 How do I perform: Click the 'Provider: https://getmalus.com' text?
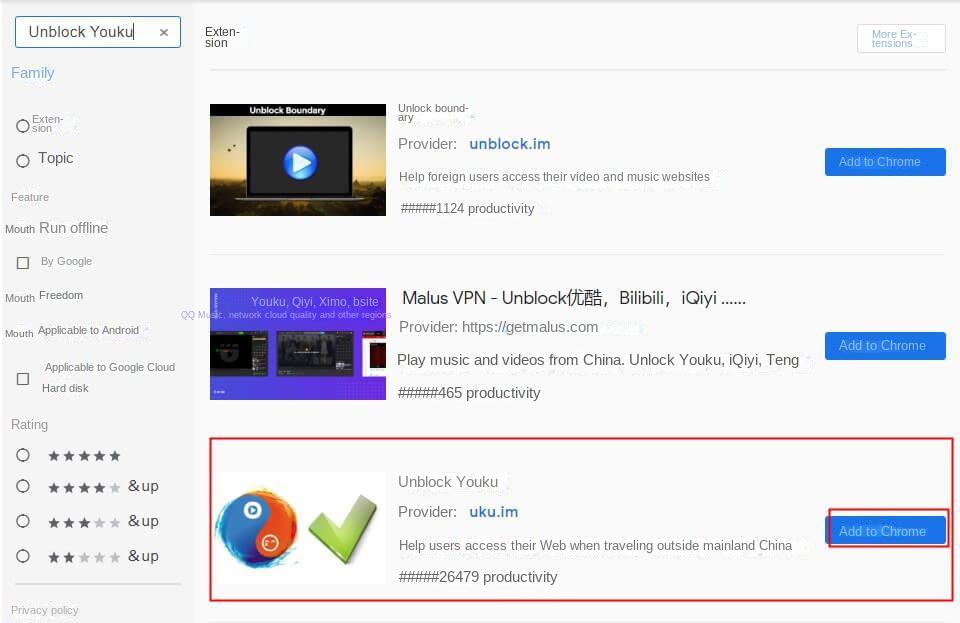click(x=498, y=327)
